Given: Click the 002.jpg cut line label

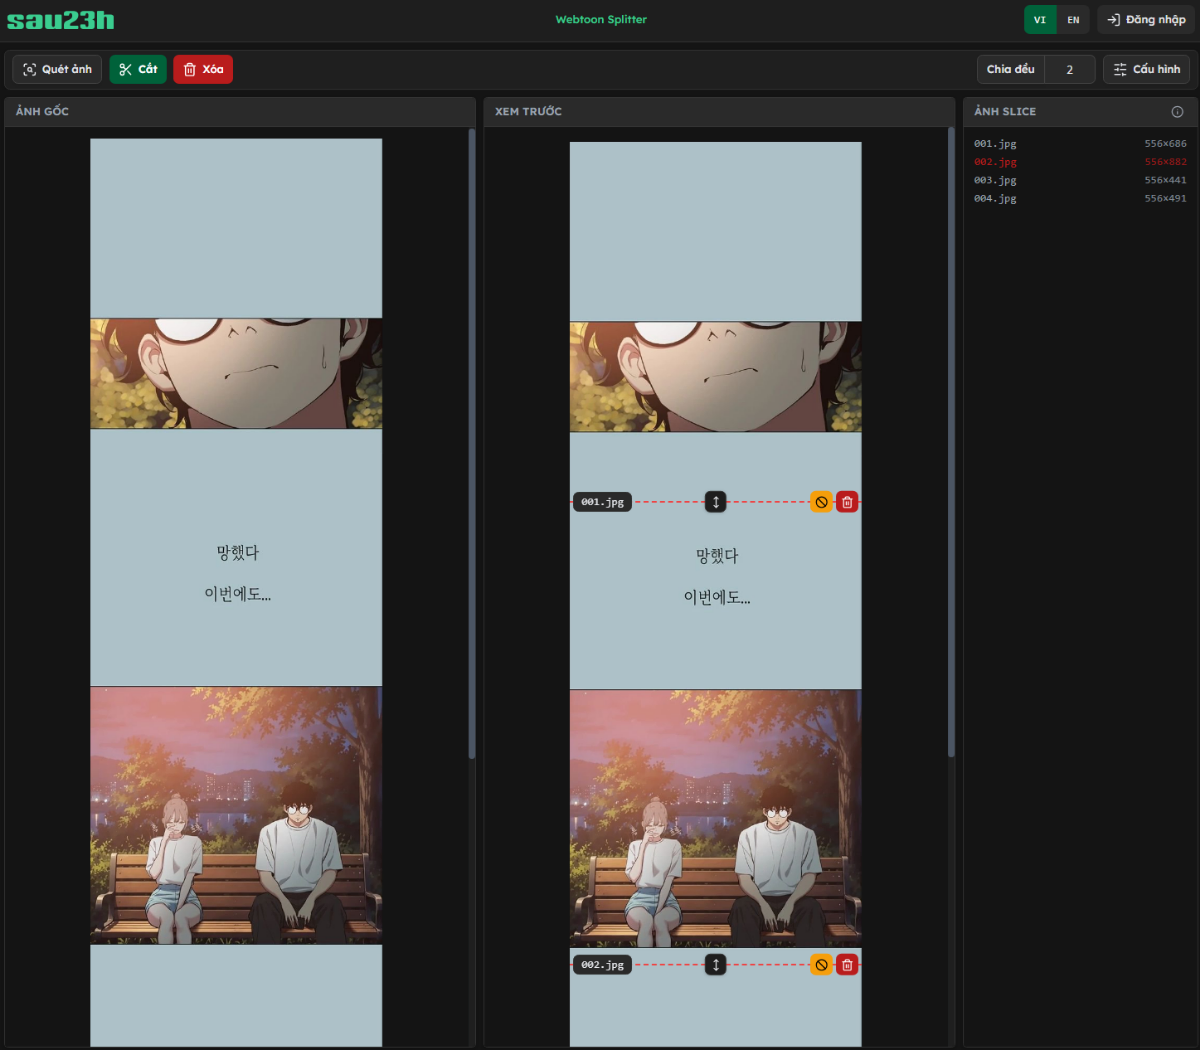Looking at the screenshot, I should pyautogui.click(x=602, y=965).
